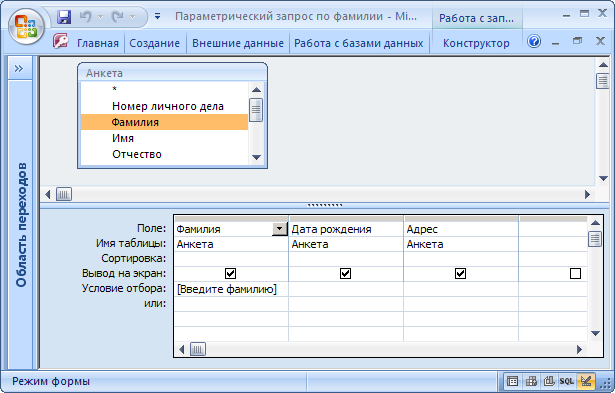The image size is (615, 393).
Task: Click the Access key icon beside Главная
Action: click(x=61, y=41)
